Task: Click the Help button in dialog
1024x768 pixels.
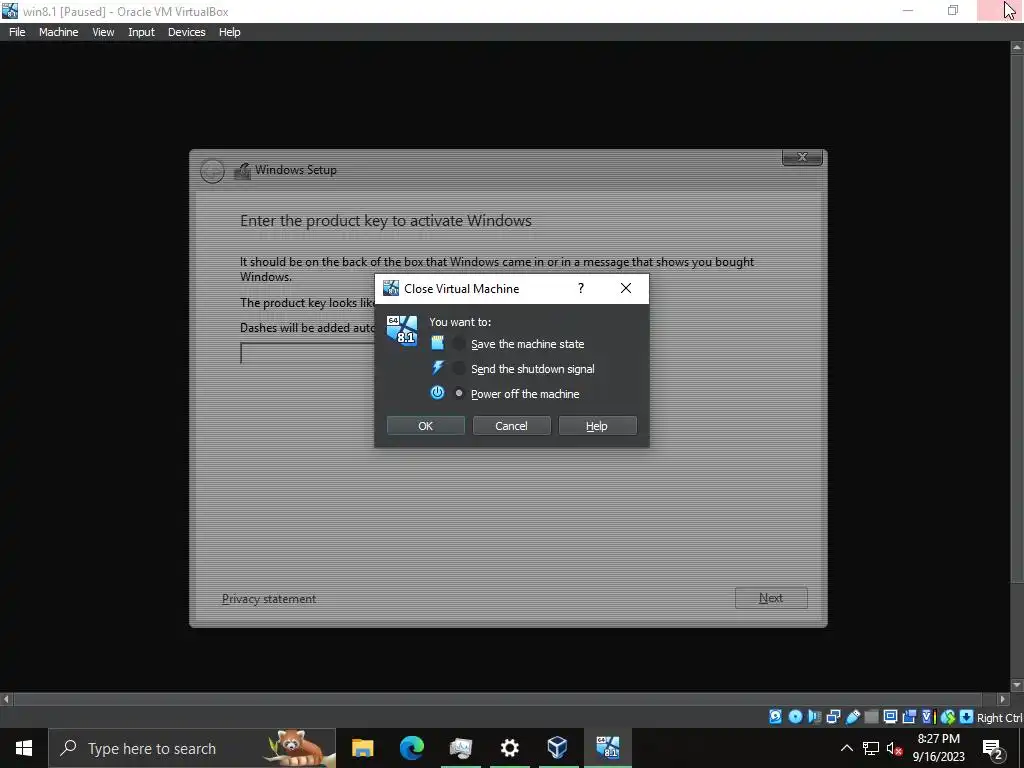Action: coord(597,426)
